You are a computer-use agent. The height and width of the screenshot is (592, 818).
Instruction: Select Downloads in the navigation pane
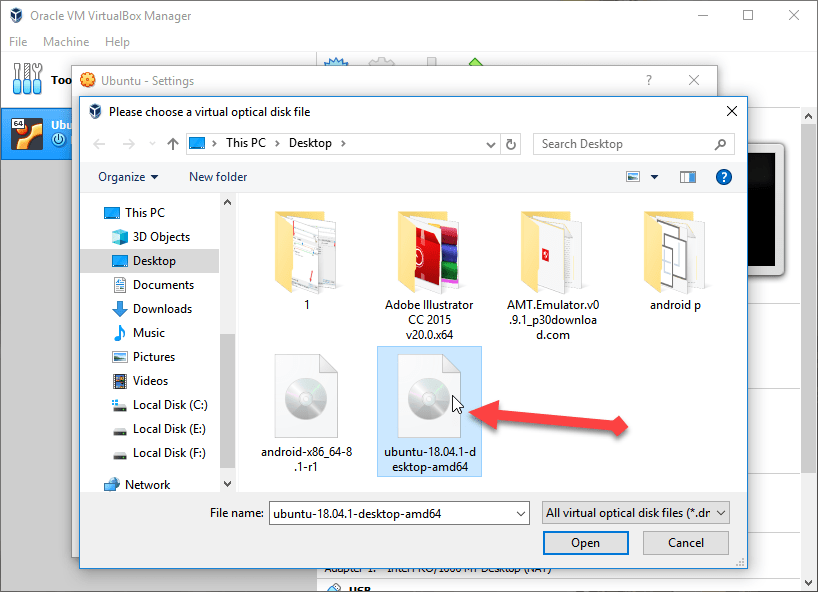(x=162, y=309)
